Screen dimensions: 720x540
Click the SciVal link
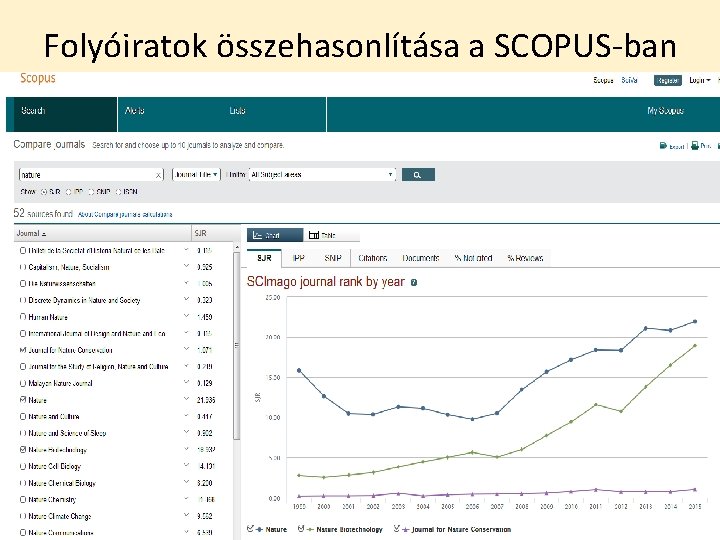pyautogui.click(x=629, y=80)
